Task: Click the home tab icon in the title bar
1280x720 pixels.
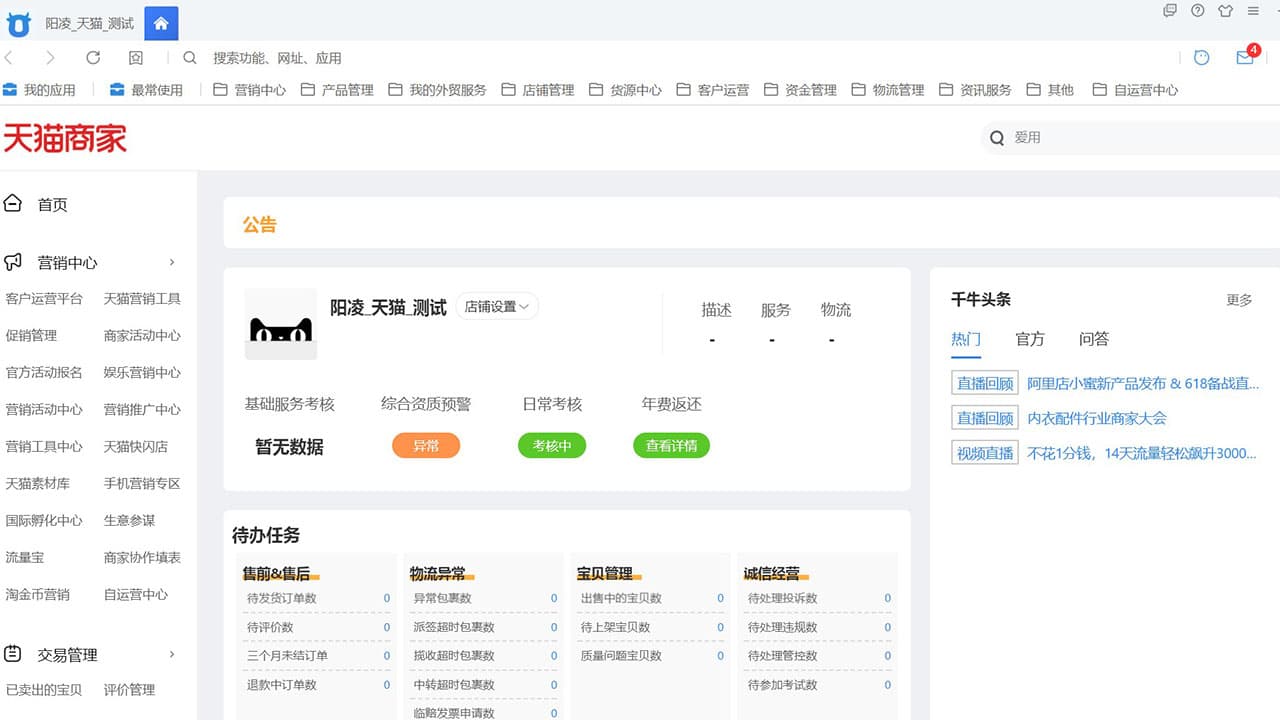Action: [160, 22]
